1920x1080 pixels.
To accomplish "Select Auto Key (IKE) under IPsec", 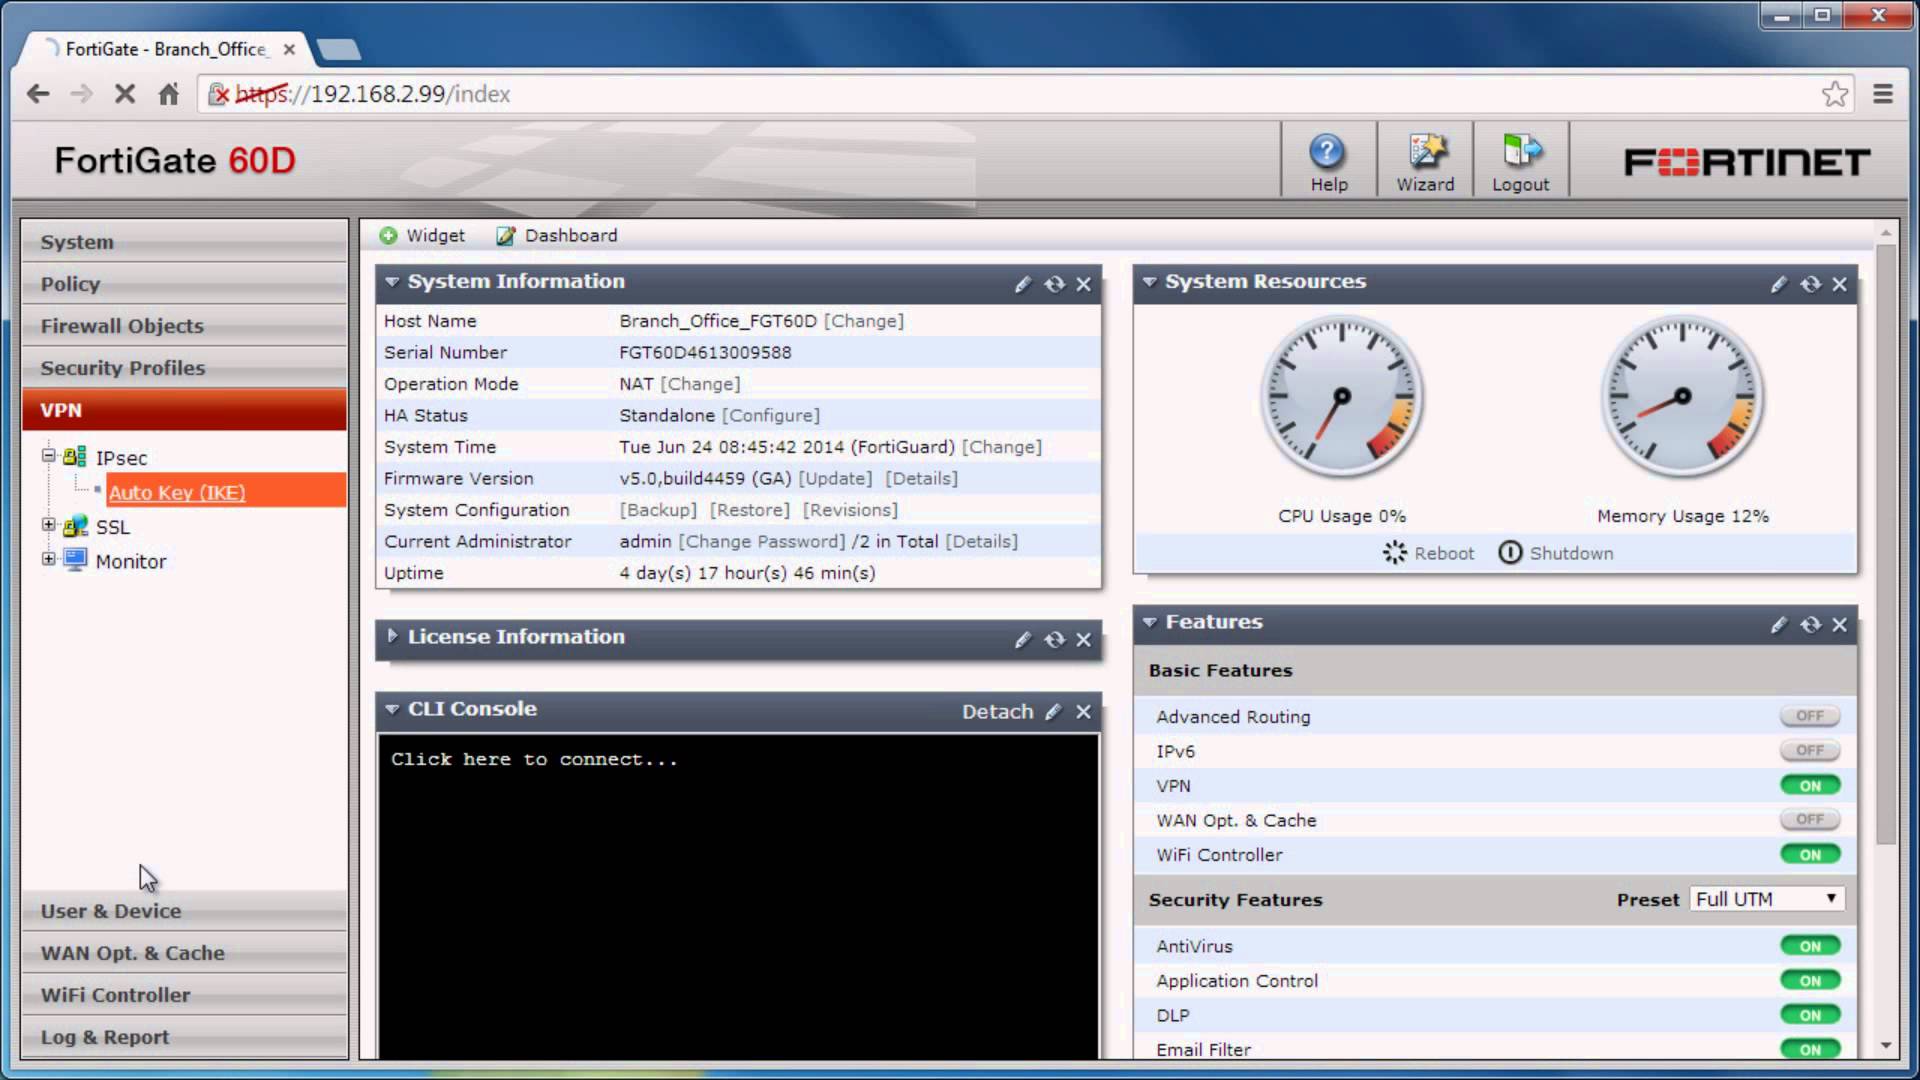I will [x=177, y=492].
